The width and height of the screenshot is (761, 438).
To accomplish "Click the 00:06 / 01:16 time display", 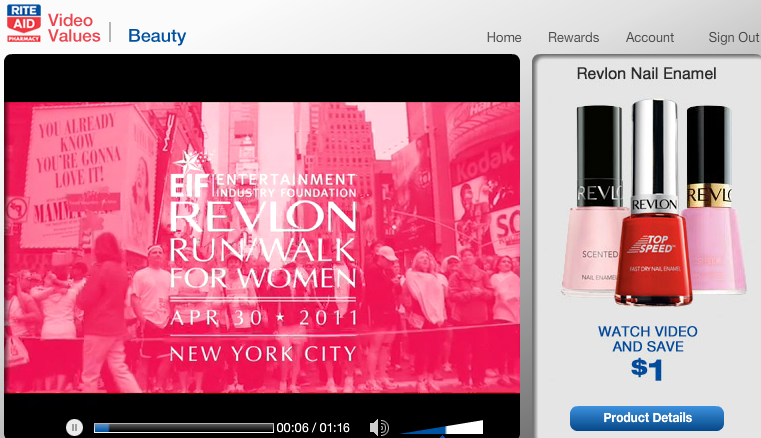I will [313, 428].
